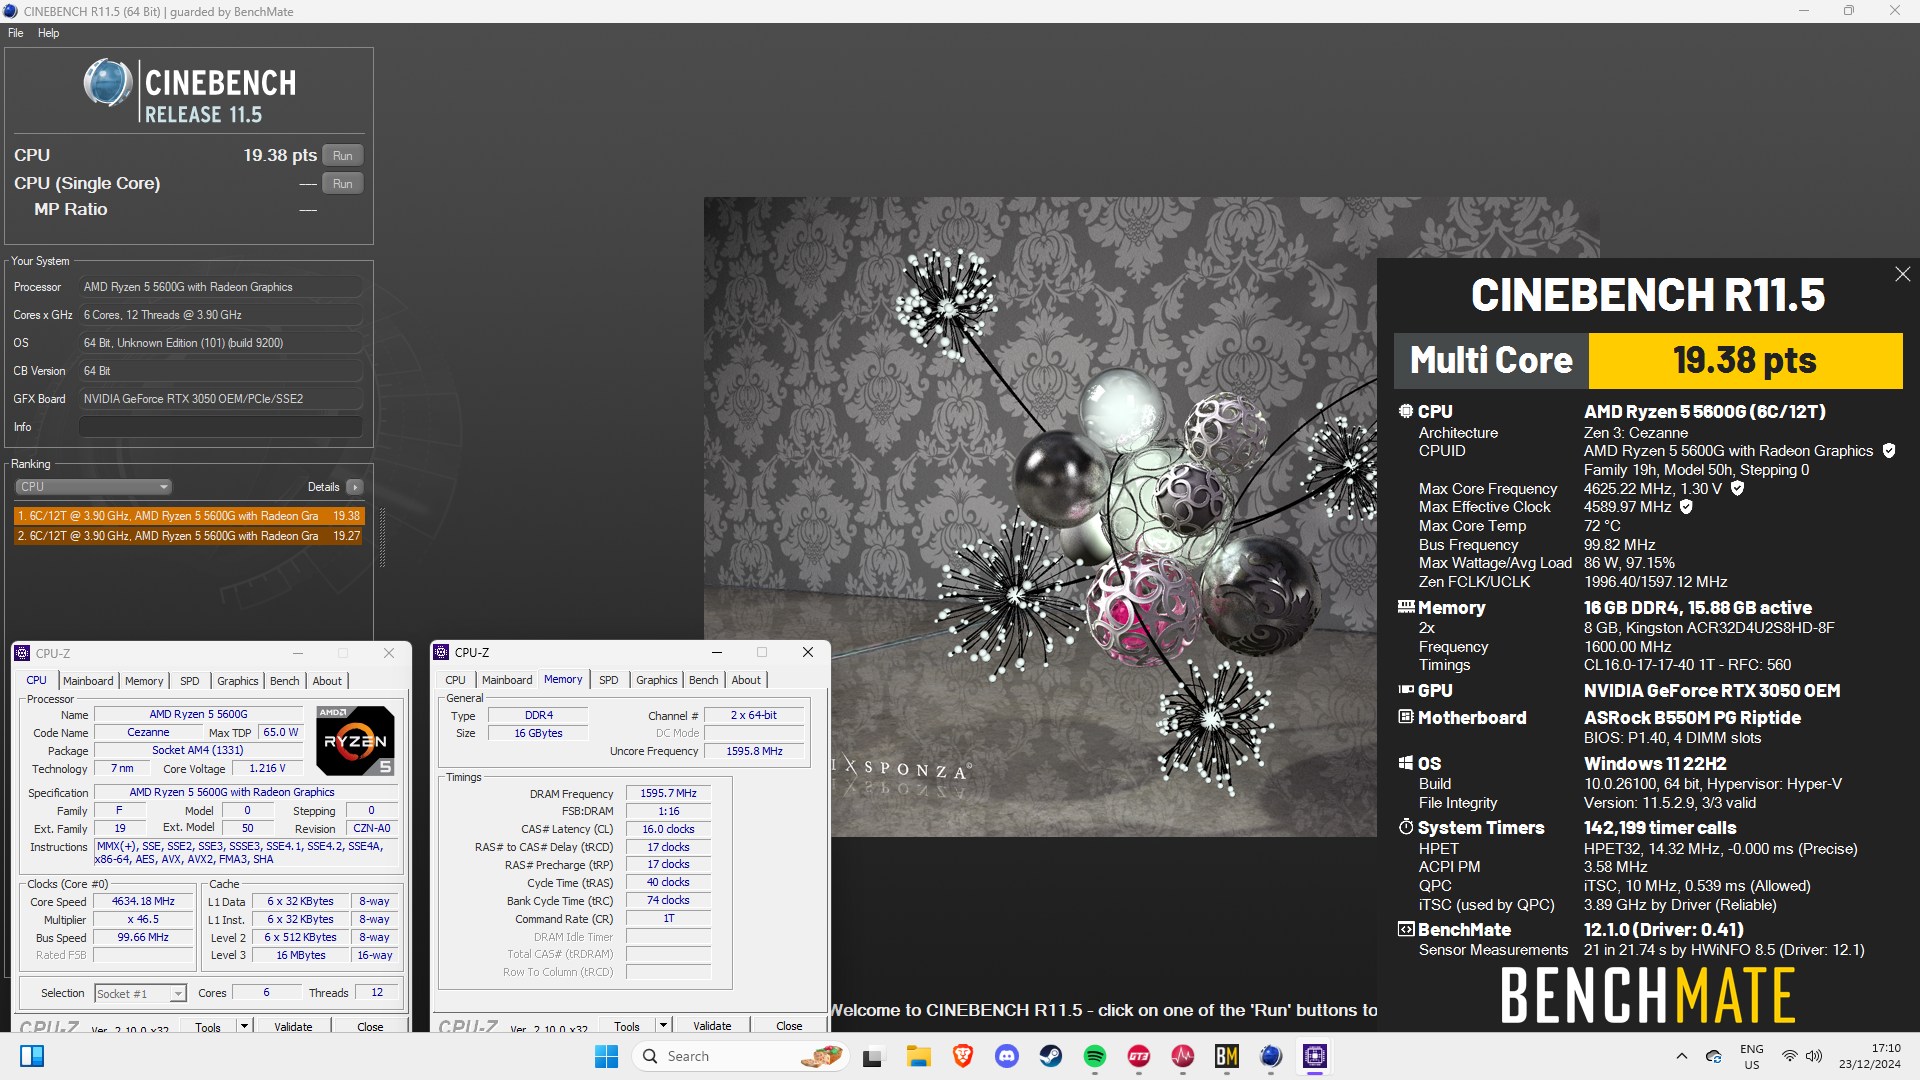Open Discord from the taskbar
This screenshot has height=1080, width=1920.
(x=1006, y=1056)
